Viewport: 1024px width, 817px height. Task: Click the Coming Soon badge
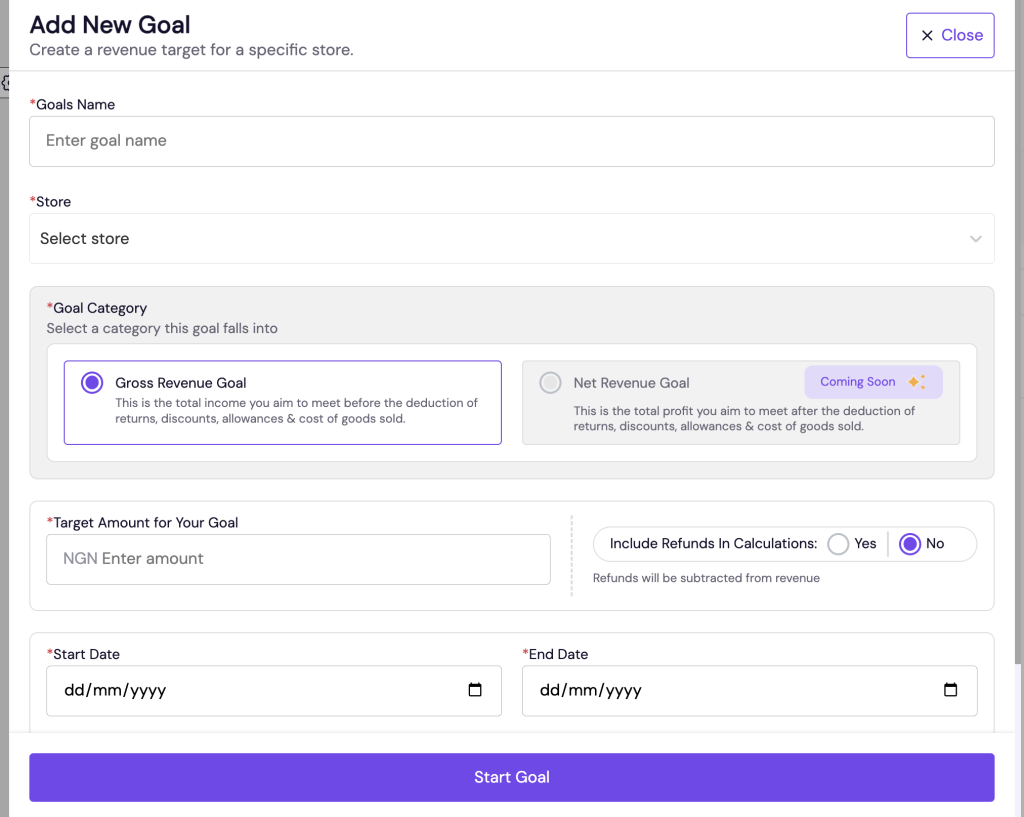pos(858,382)
